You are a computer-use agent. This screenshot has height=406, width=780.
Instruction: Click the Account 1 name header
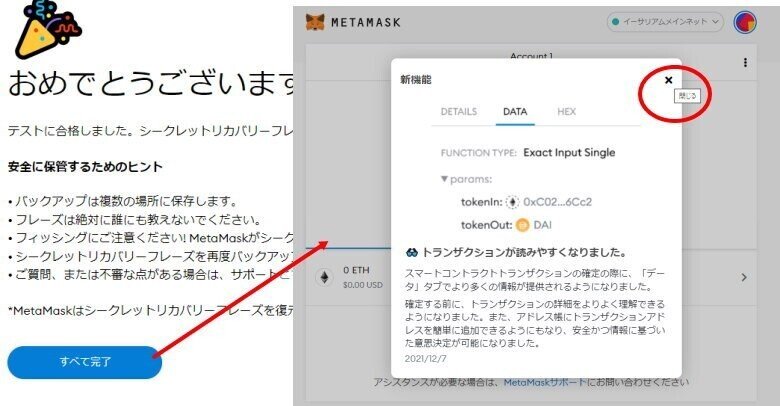[x=531, y=56]
